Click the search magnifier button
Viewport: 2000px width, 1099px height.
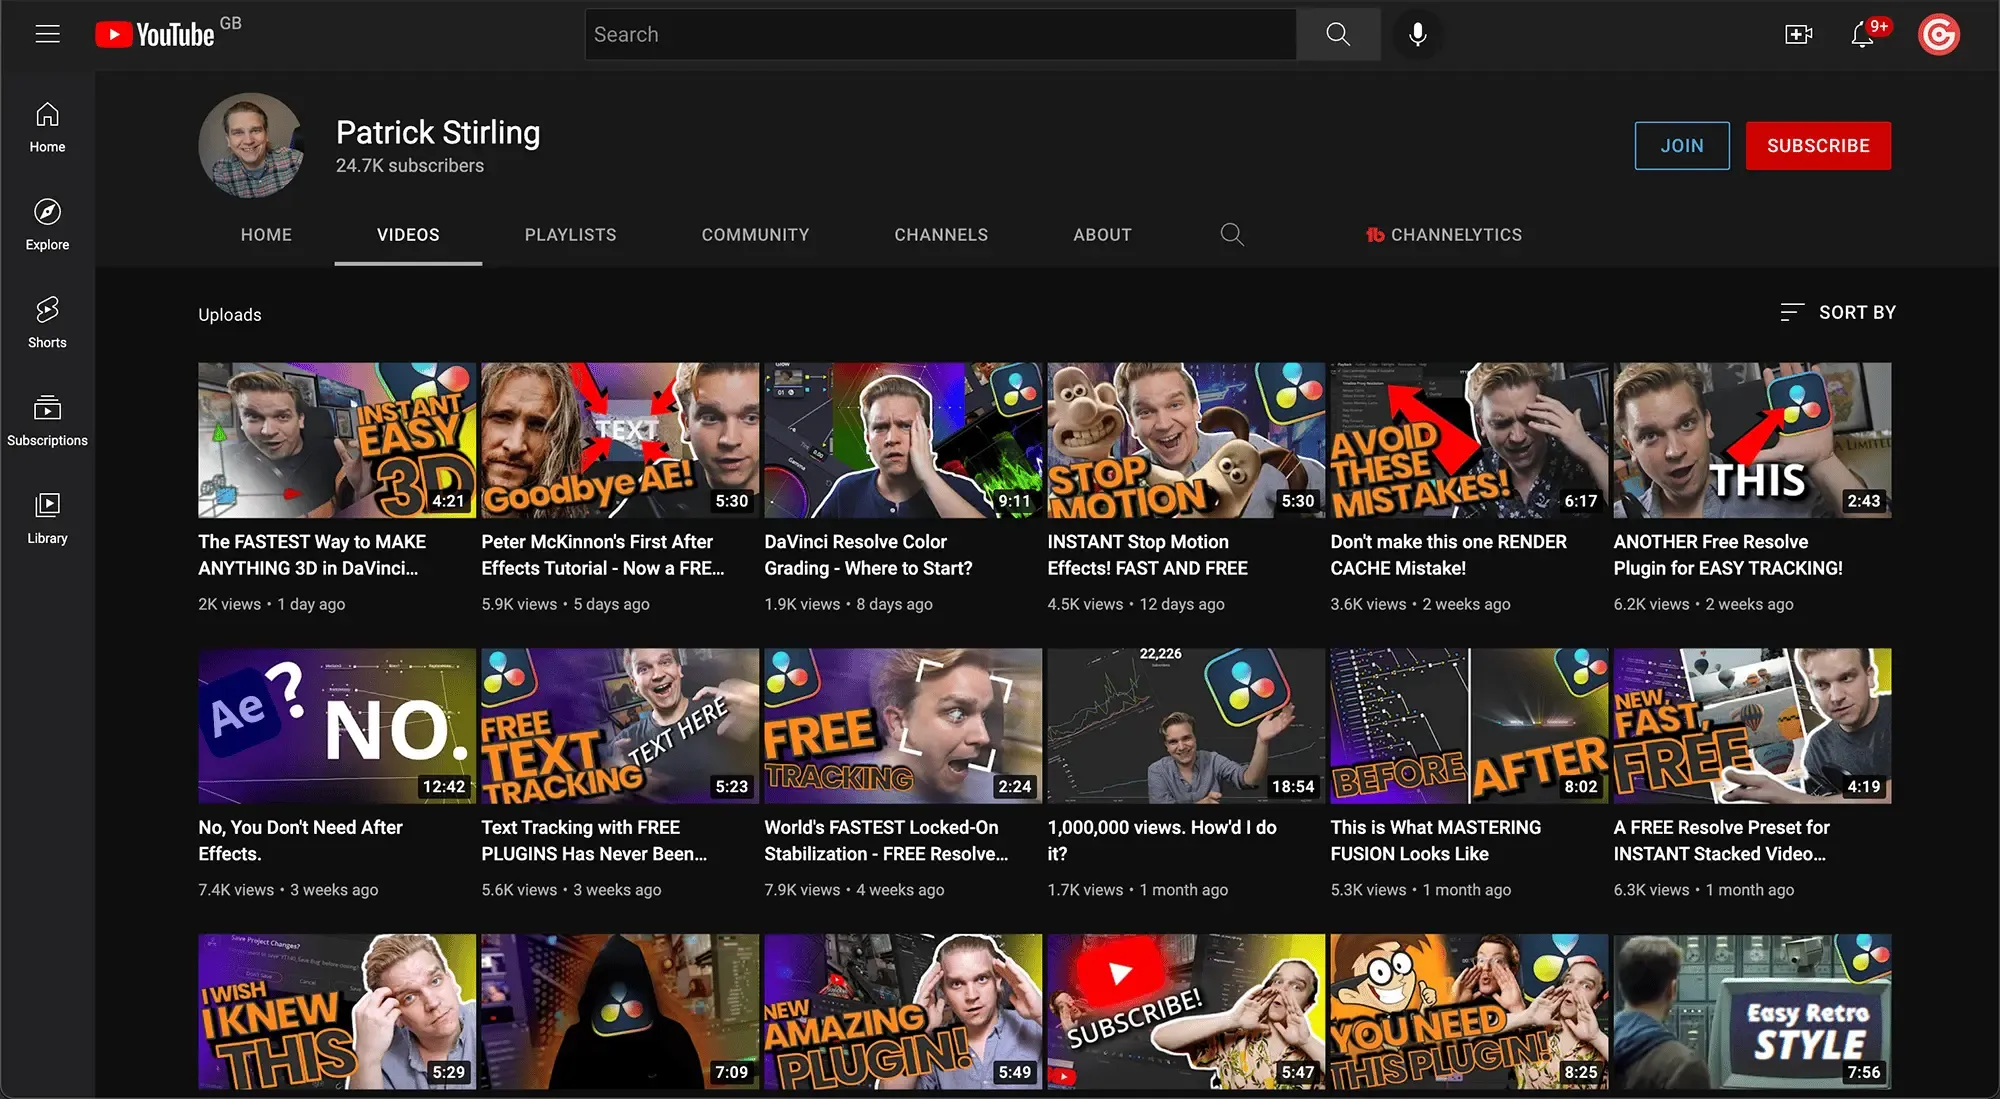point(1338,34)
